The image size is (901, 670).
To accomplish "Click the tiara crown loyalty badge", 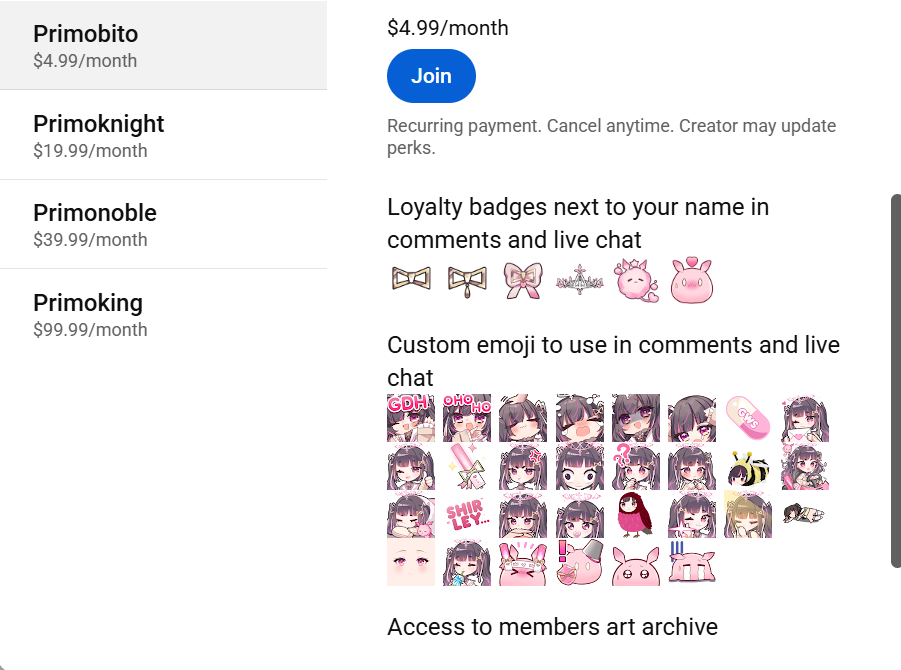I will 579,280.
